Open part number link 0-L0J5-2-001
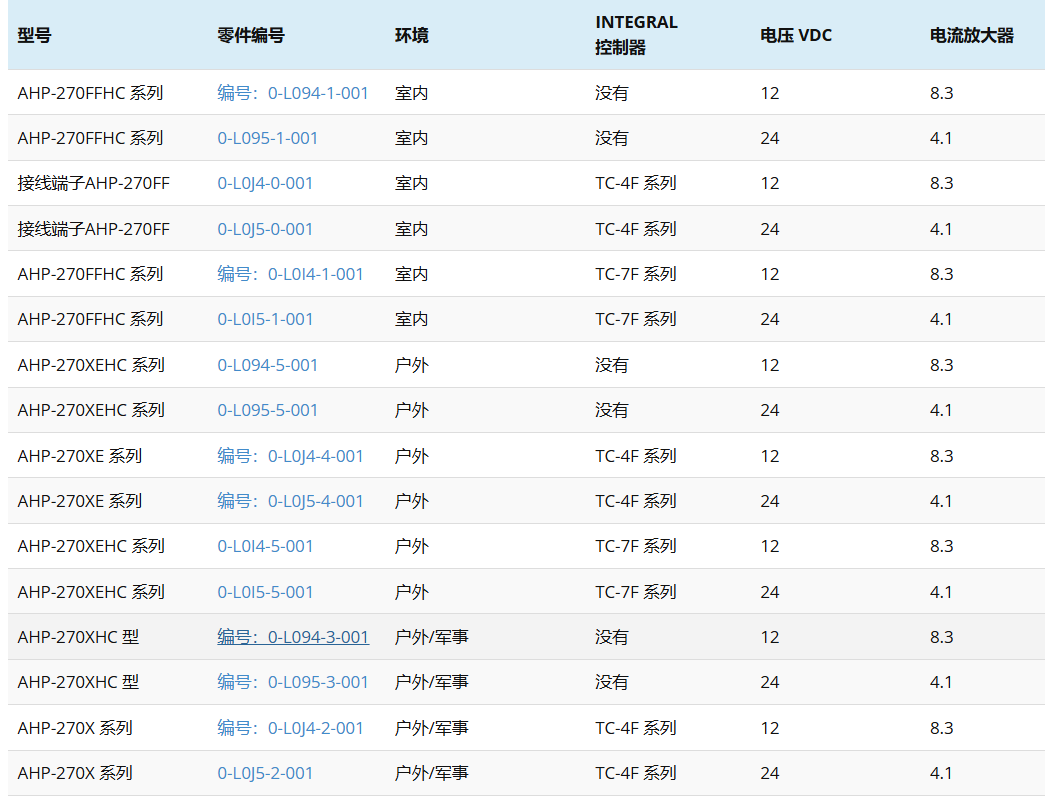The height and width of the screenshot is (797, 1045). pyautogui.click(x=265, y=773)
